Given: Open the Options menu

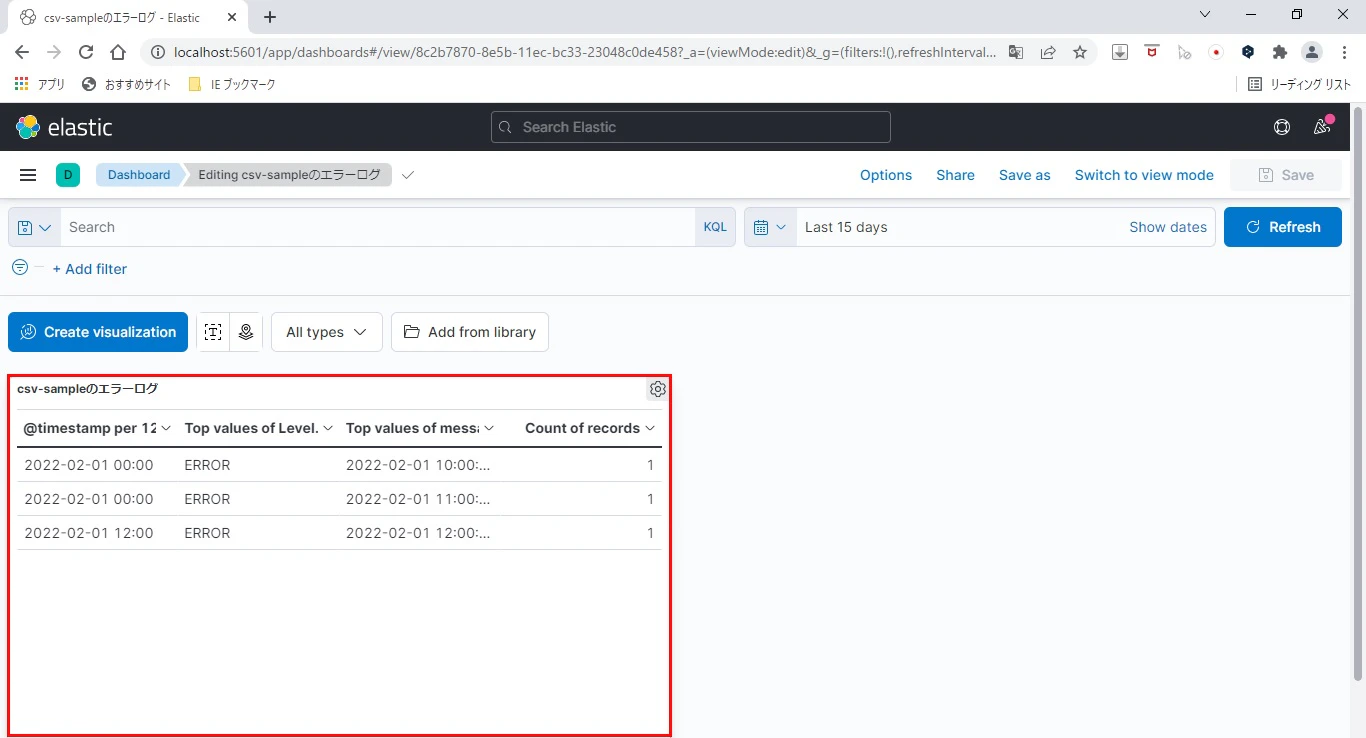Looking at the screenshot, I should tap(886, 175).
